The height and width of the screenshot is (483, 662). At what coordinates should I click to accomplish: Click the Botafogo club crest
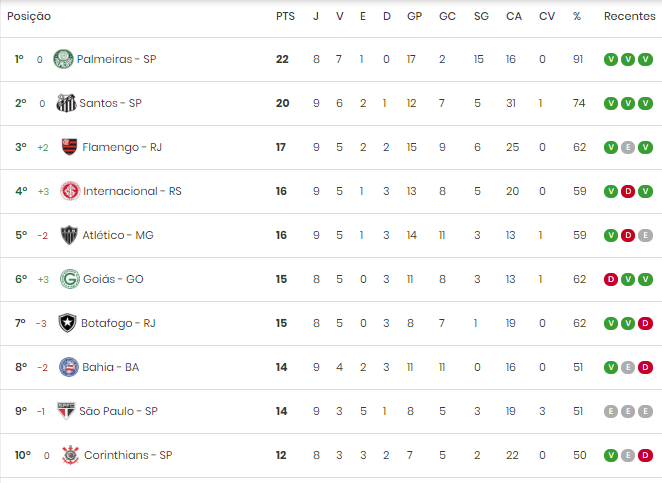pyautogui.click(x=67, y=323)
